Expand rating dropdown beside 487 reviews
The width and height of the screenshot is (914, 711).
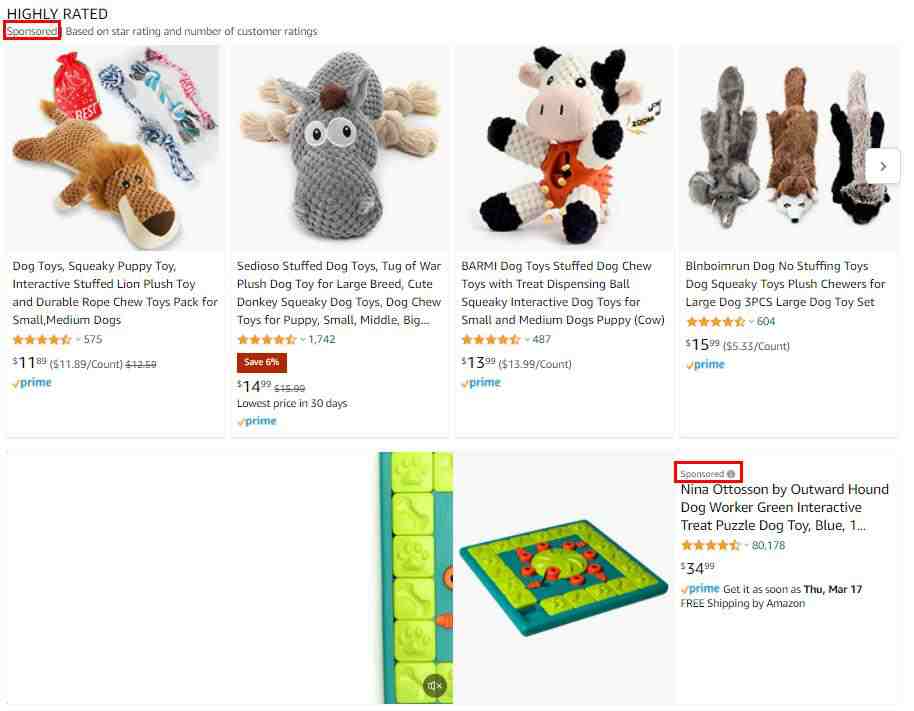pyautogui.click(x=527, y=340)
